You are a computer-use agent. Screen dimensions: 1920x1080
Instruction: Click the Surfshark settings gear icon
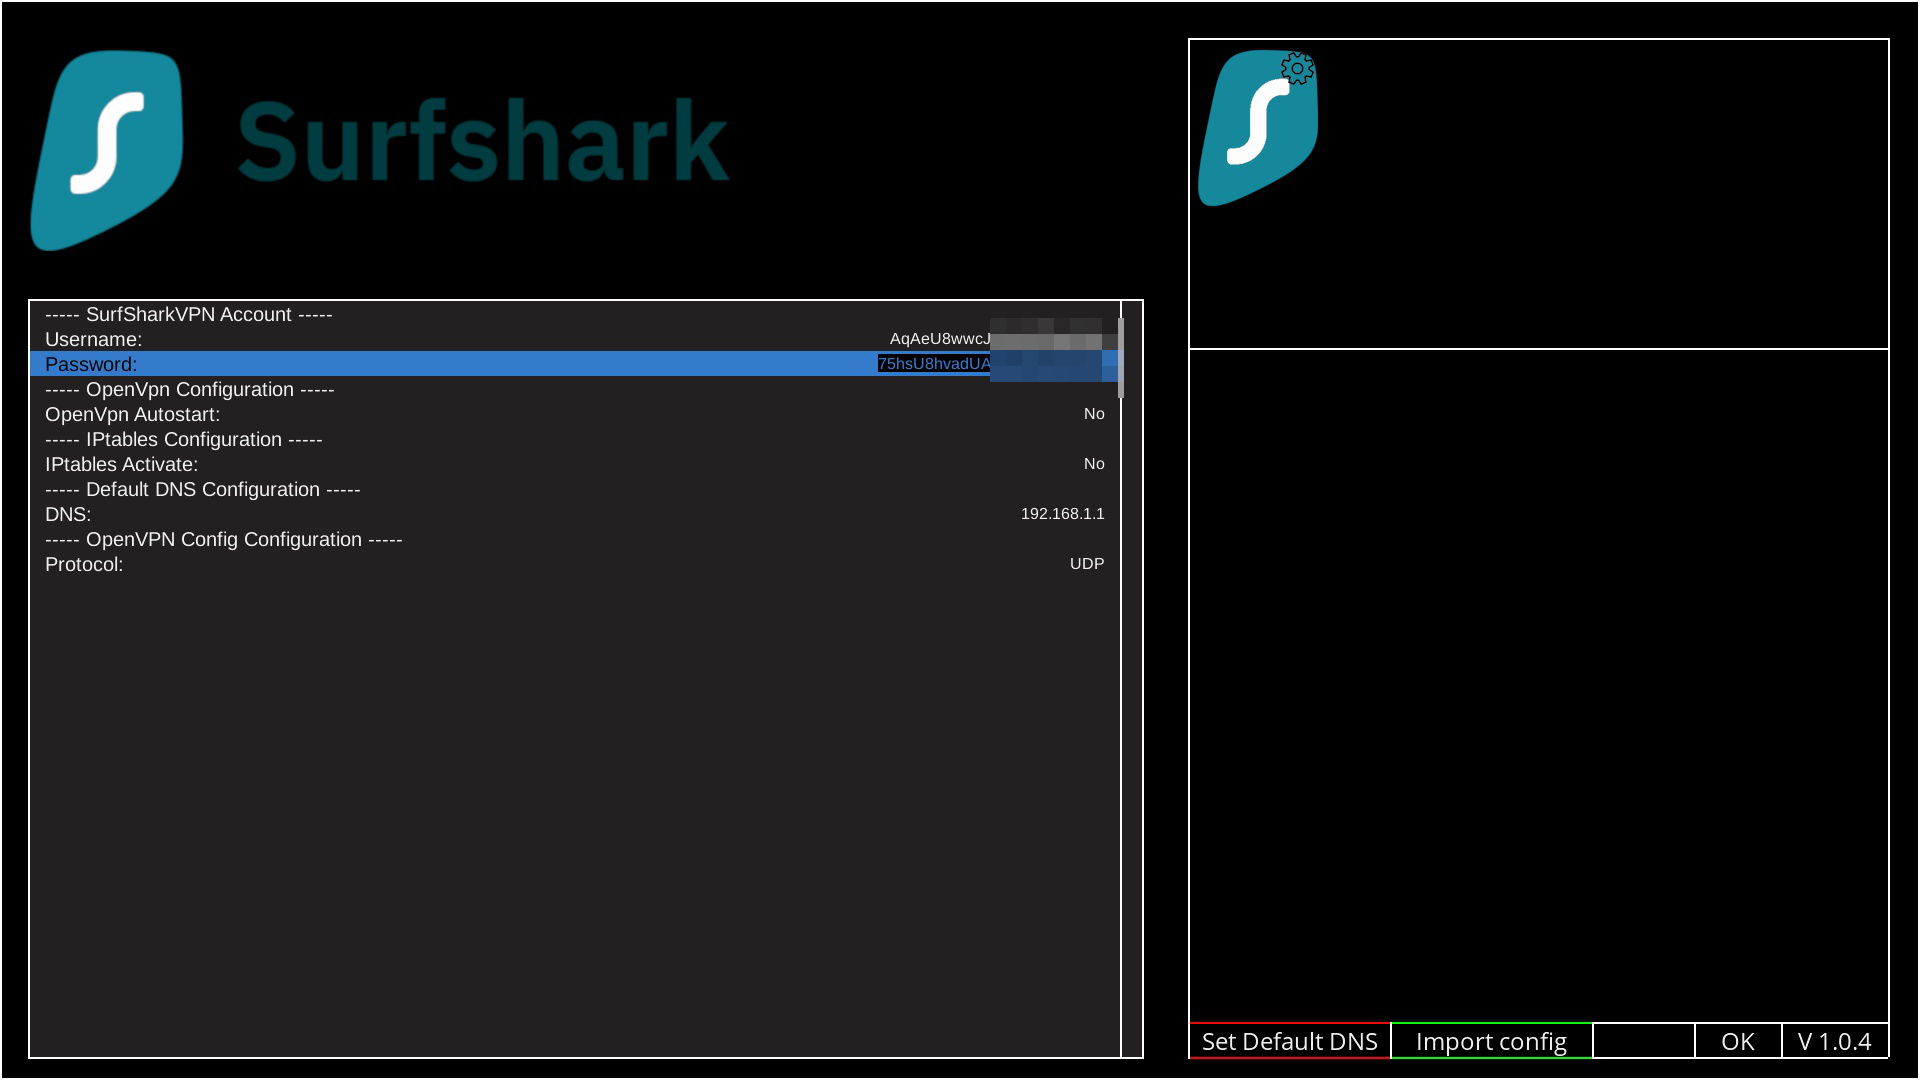click(1297, 69)
